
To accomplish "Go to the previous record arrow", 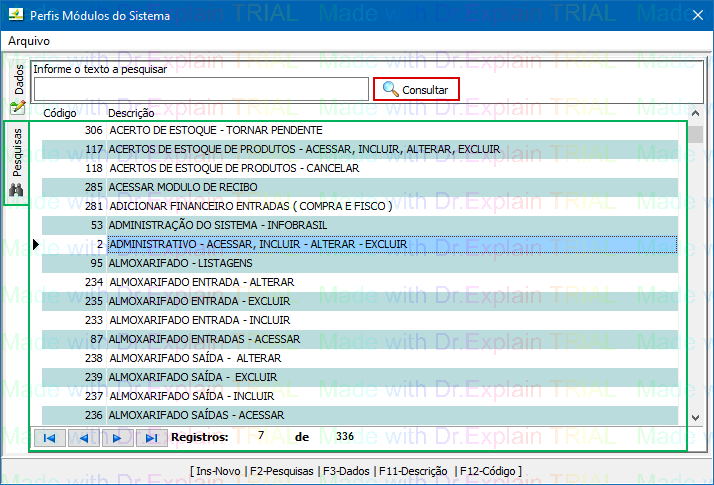I will coord(83,438).
